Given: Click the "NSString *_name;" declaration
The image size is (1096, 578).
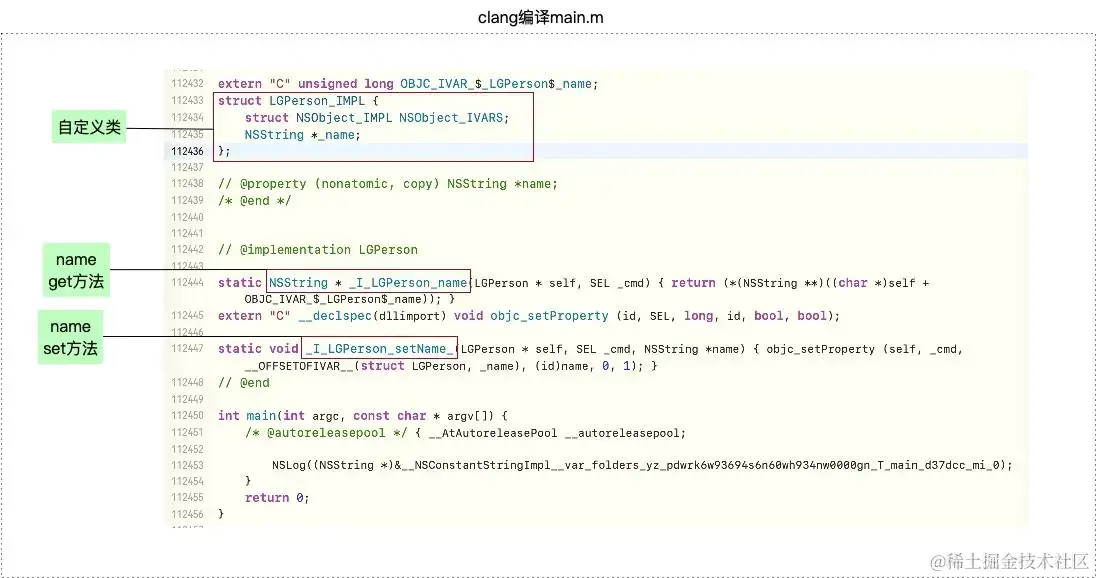Looking at the screenshot, I should pos(303,134).
